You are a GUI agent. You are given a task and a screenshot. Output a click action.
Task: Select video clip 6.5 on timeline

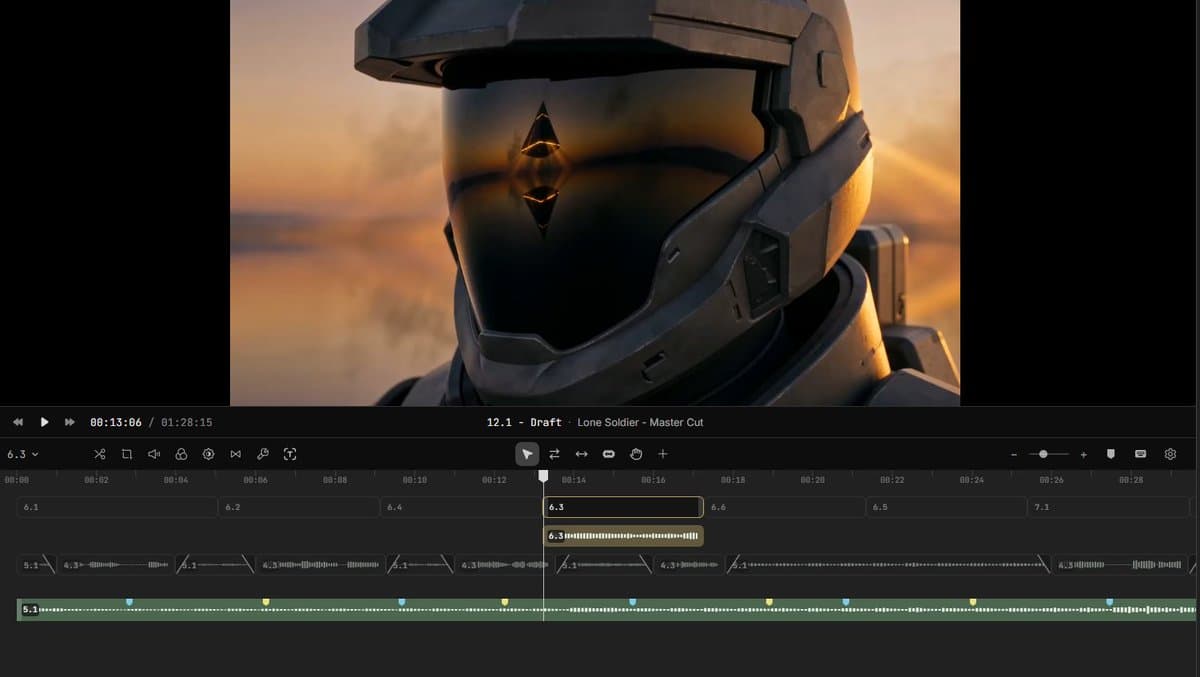(947, 507)
